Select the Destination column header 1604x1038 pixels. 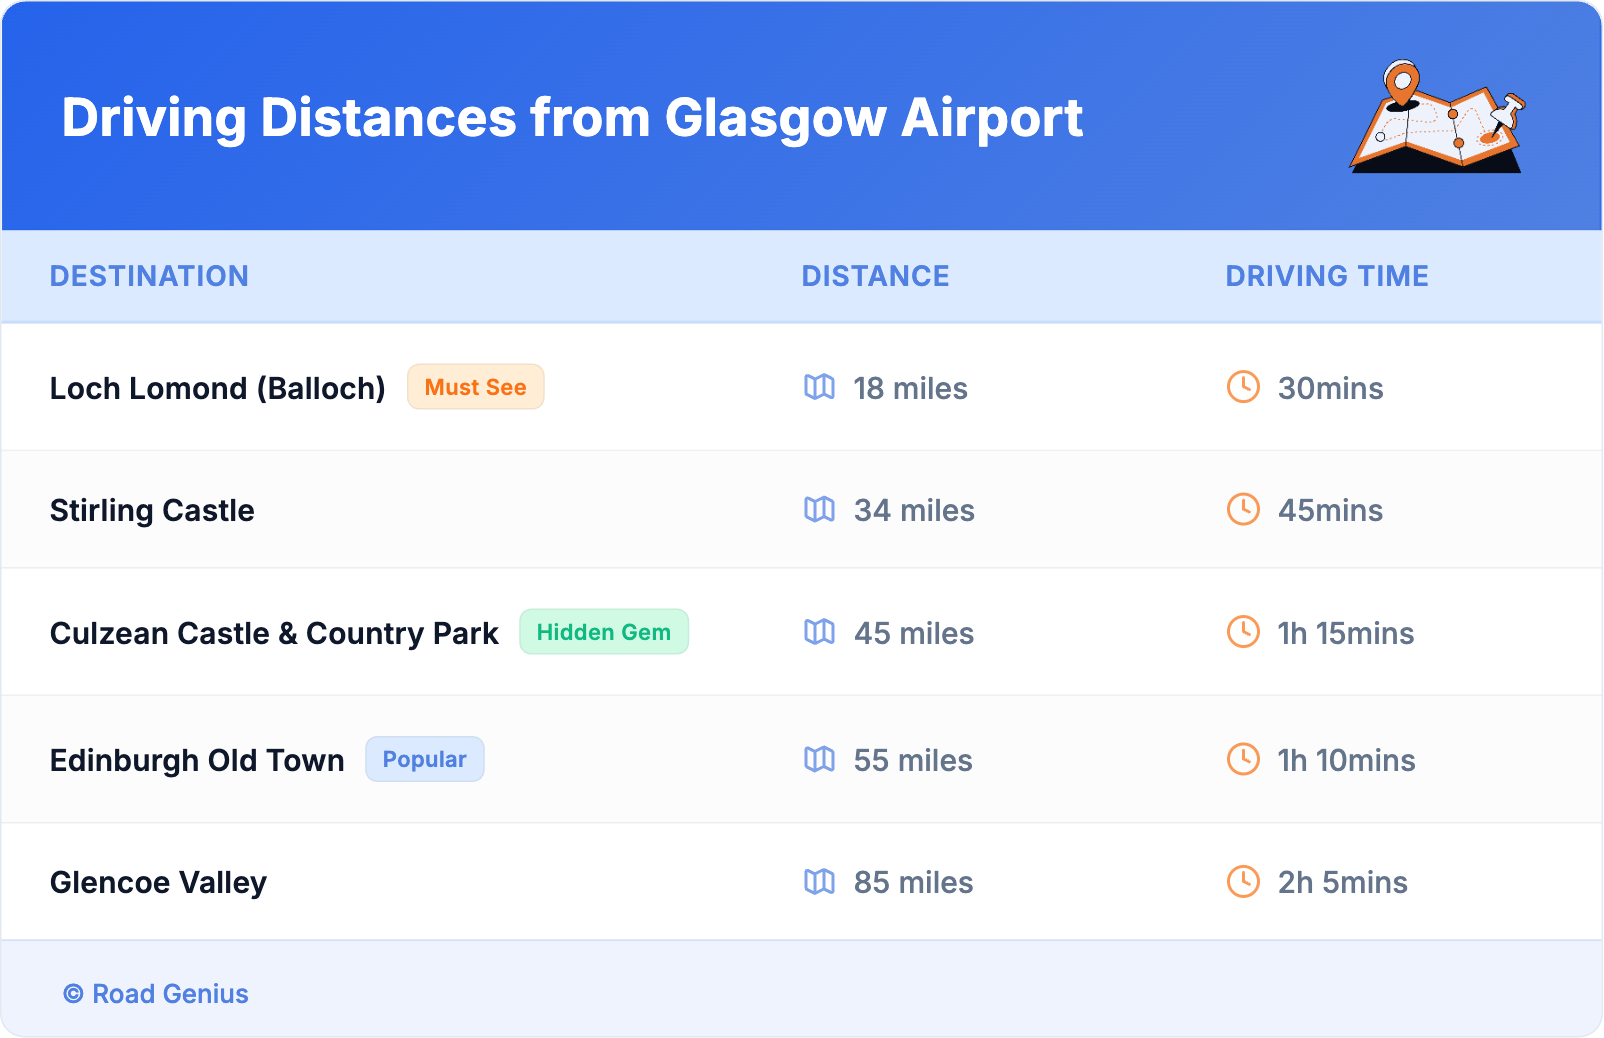[149, 276]
